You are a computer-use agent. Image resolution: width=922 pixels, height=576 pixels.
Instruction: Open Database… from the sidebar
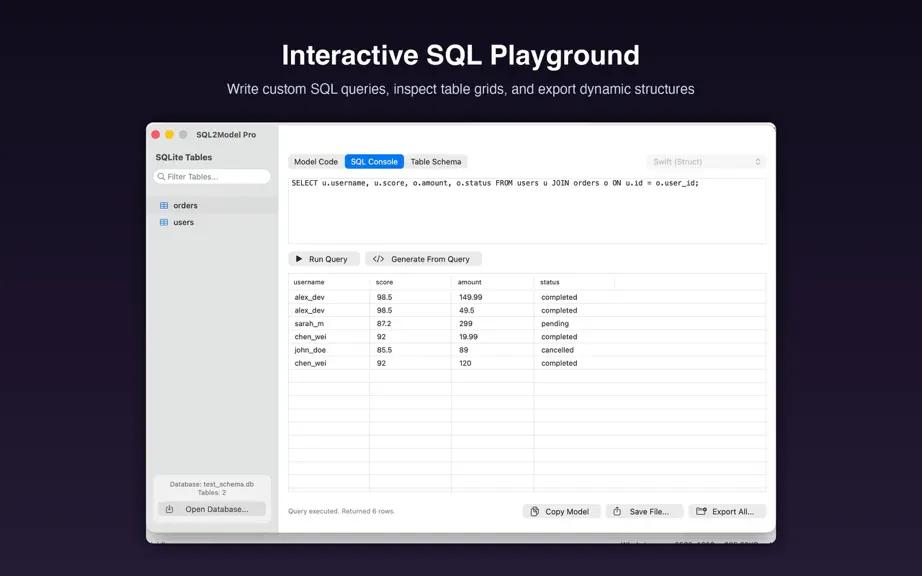point(212,509)
